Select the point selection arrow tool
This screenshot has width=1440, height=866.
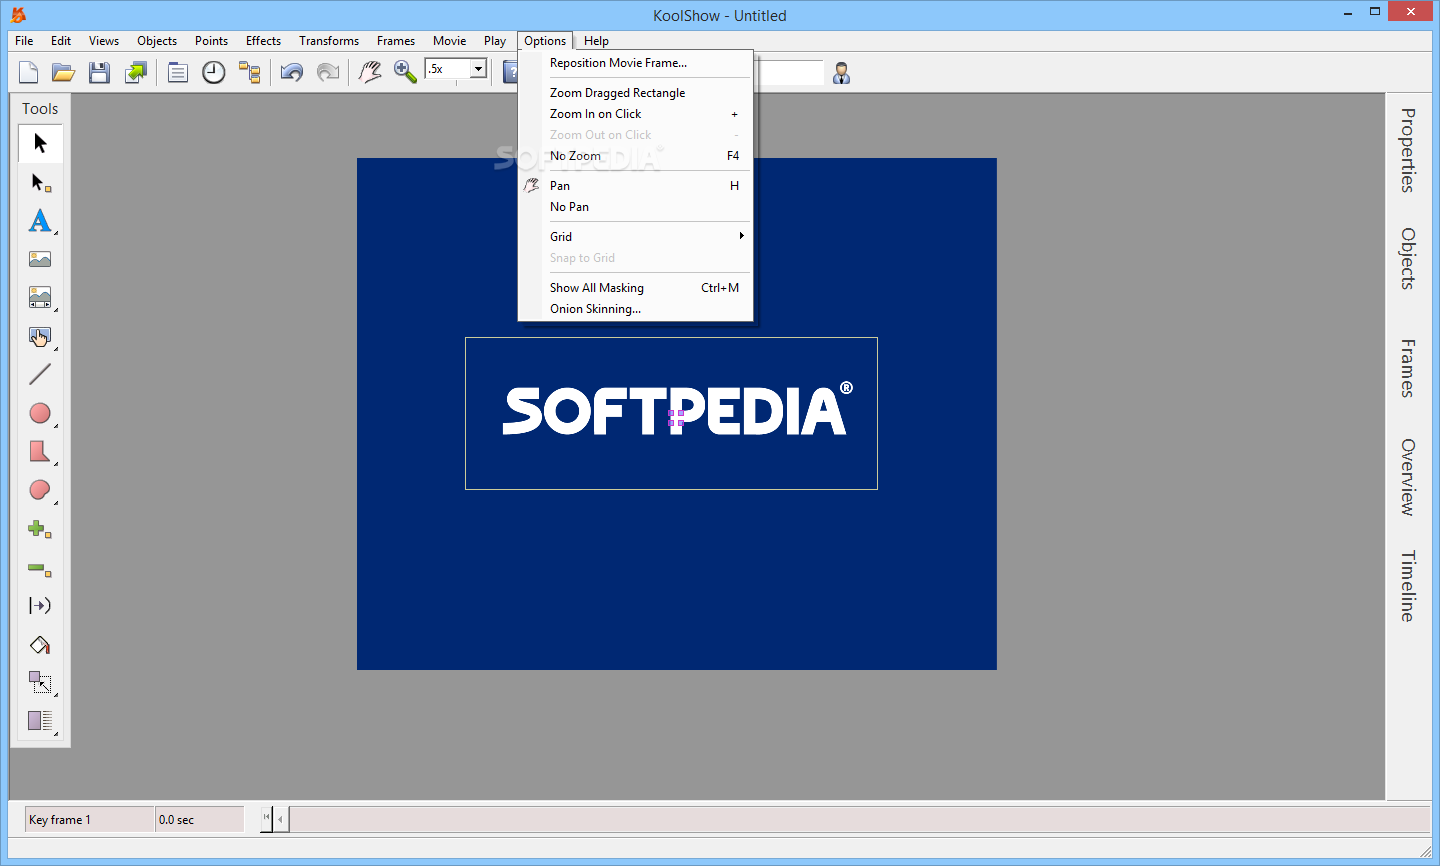[40, 182]
